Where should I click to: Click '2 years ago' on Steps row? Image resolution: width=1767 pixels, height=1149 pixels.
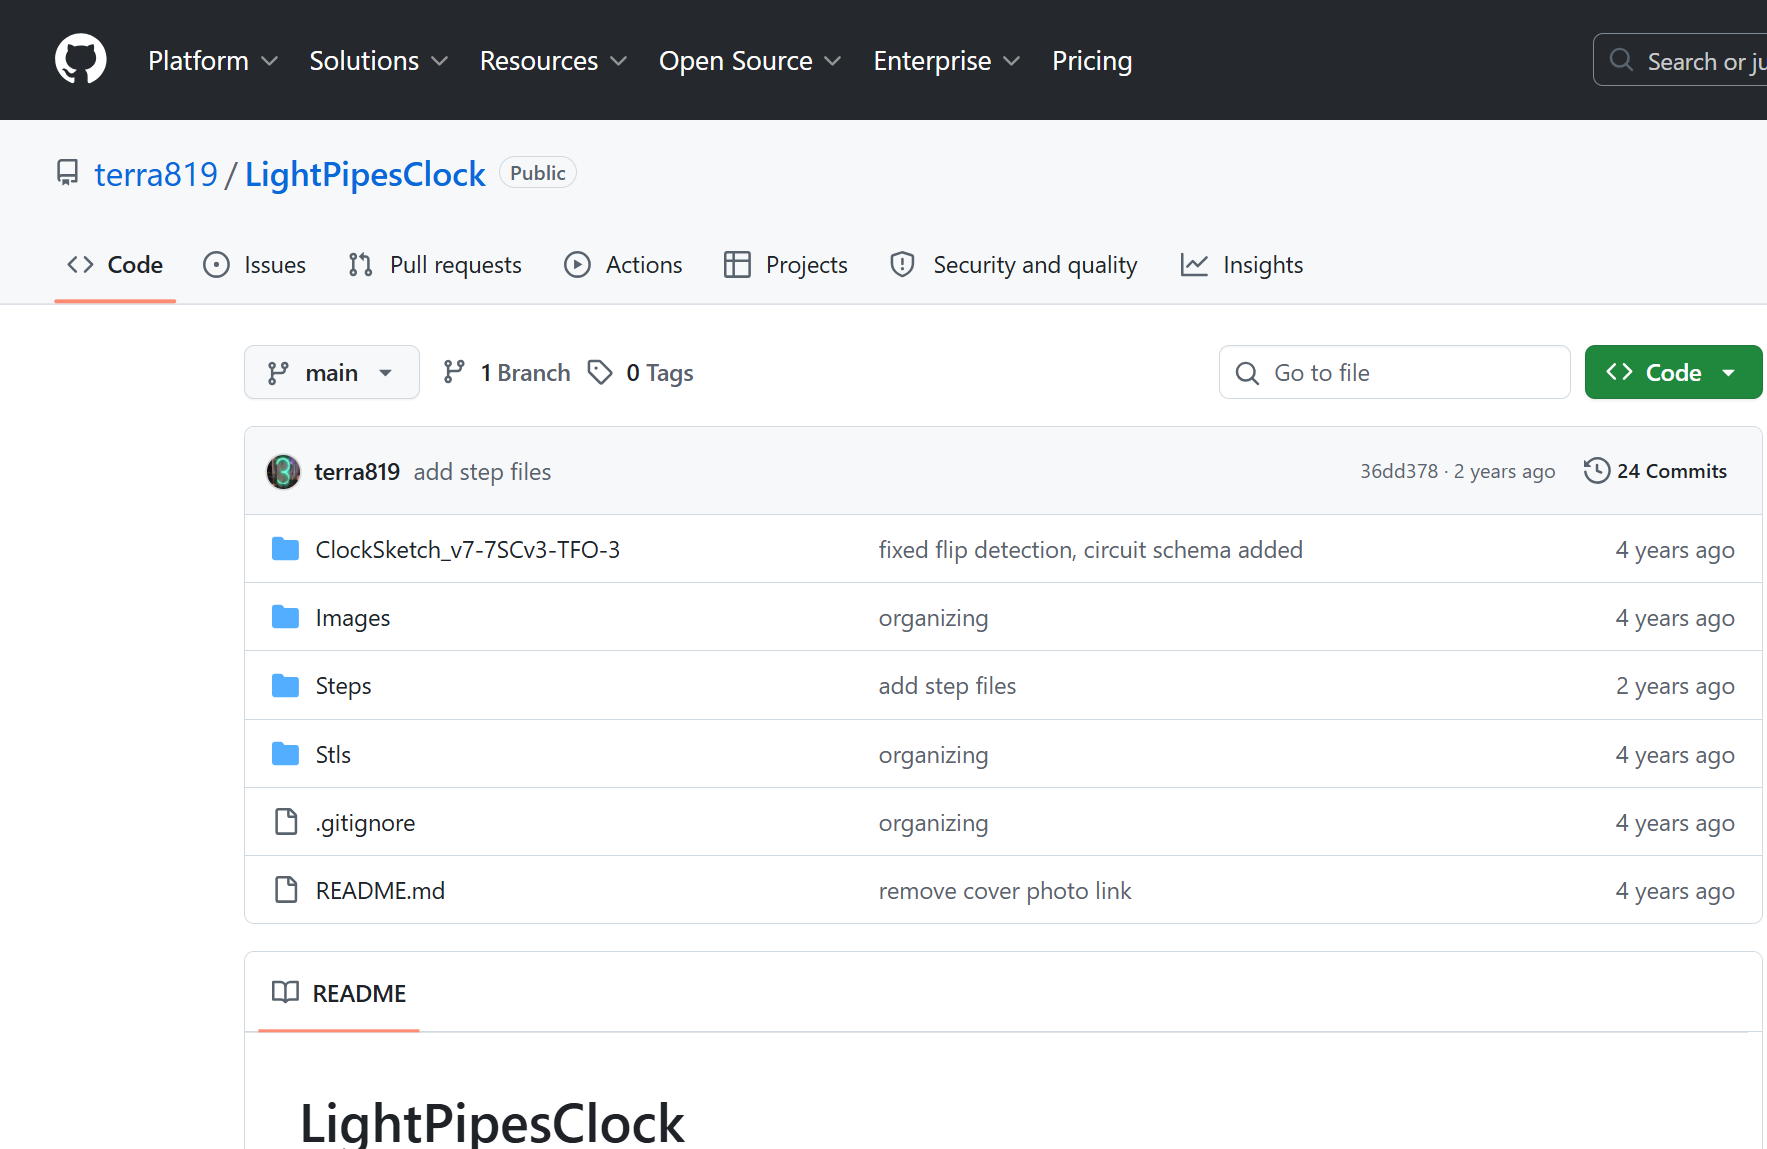coord(1675,686)
